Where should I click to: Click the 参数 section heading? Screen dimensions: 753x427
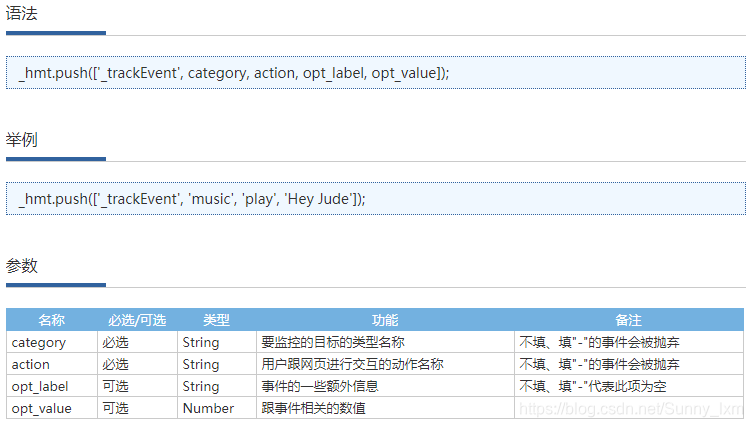pyautogui.click(x=22, y=266)
